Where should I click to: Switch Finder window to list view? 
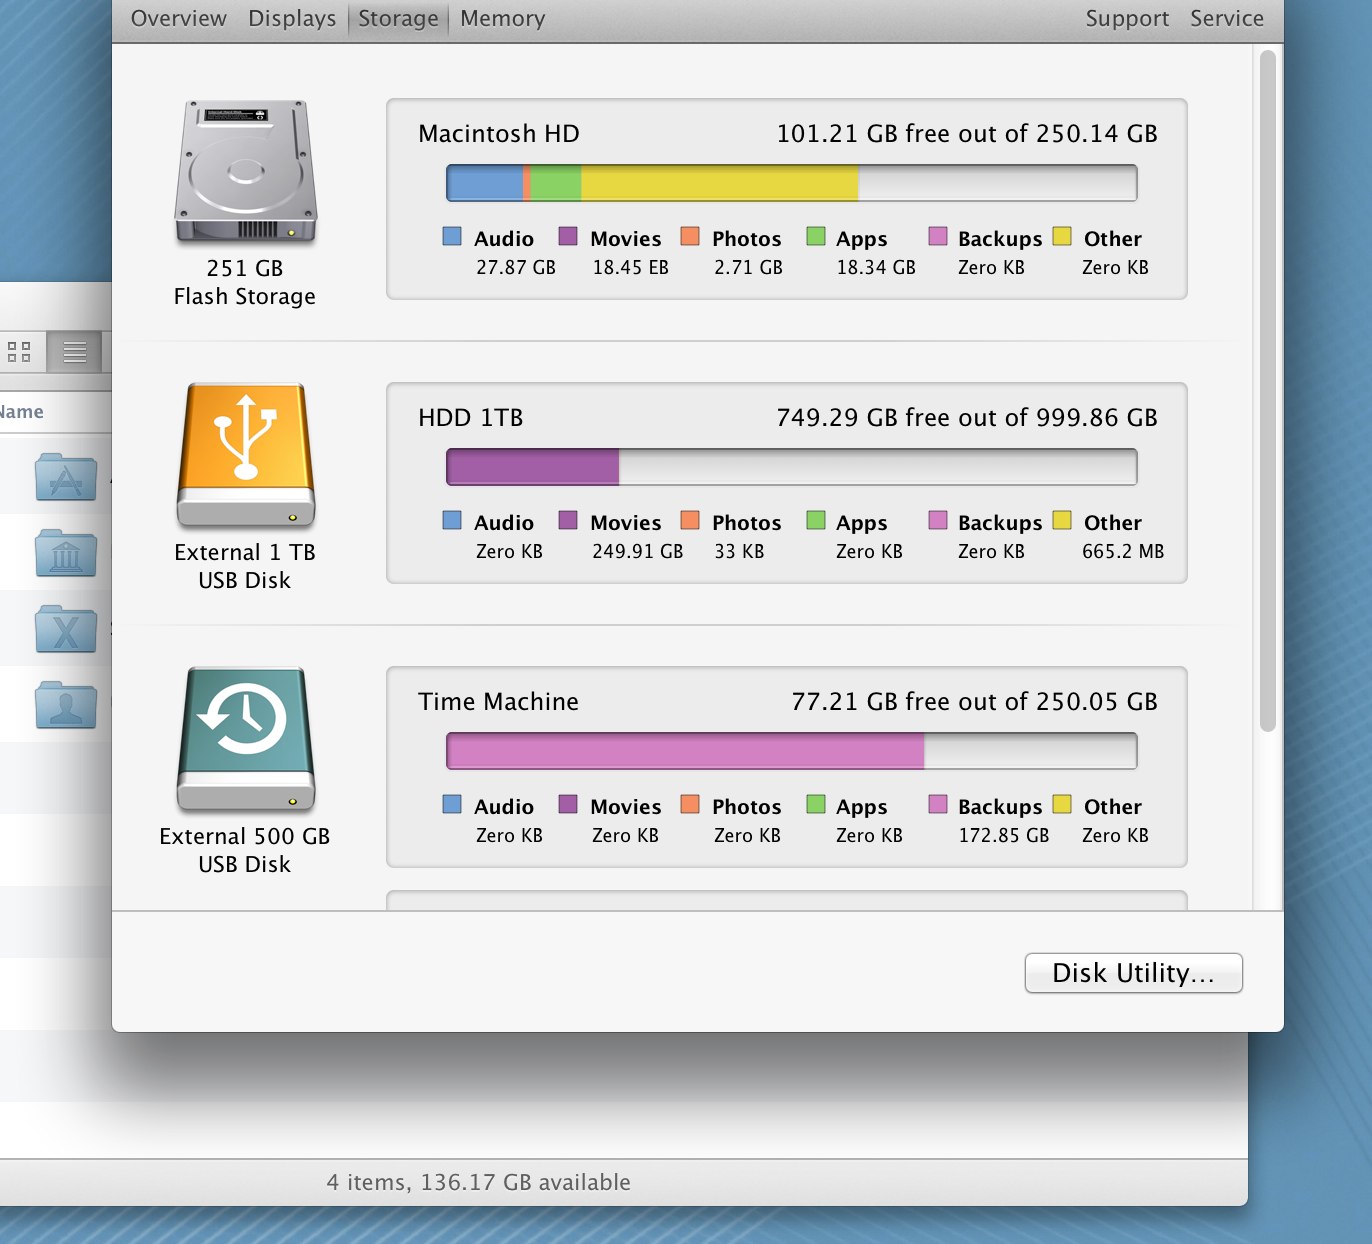coord(75,352)
